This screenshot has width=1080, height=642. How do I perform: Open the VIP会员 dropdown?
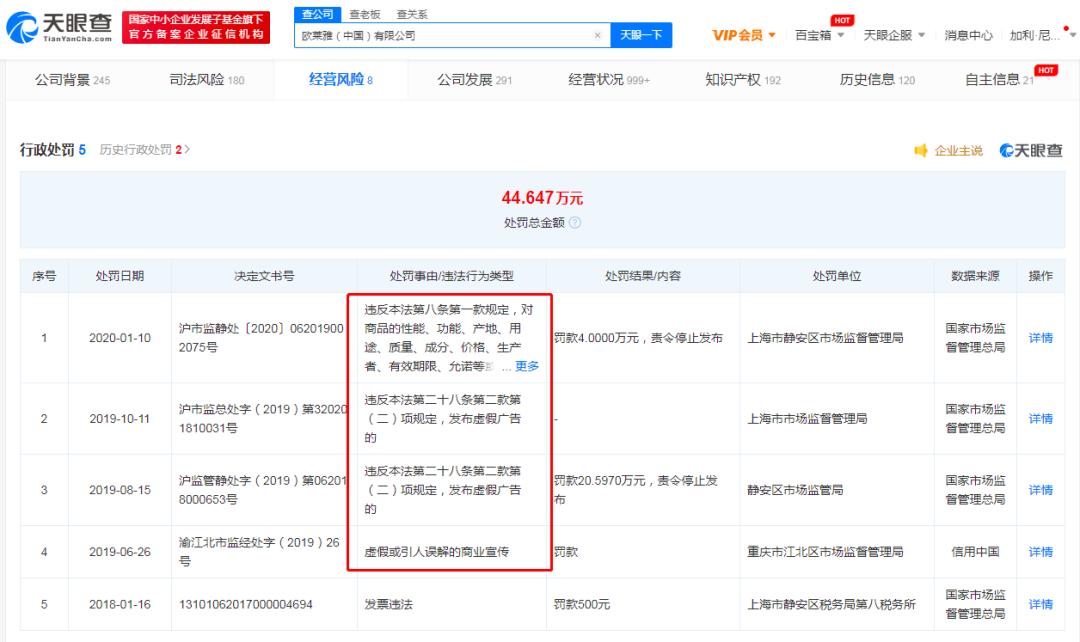click(744, 35)
